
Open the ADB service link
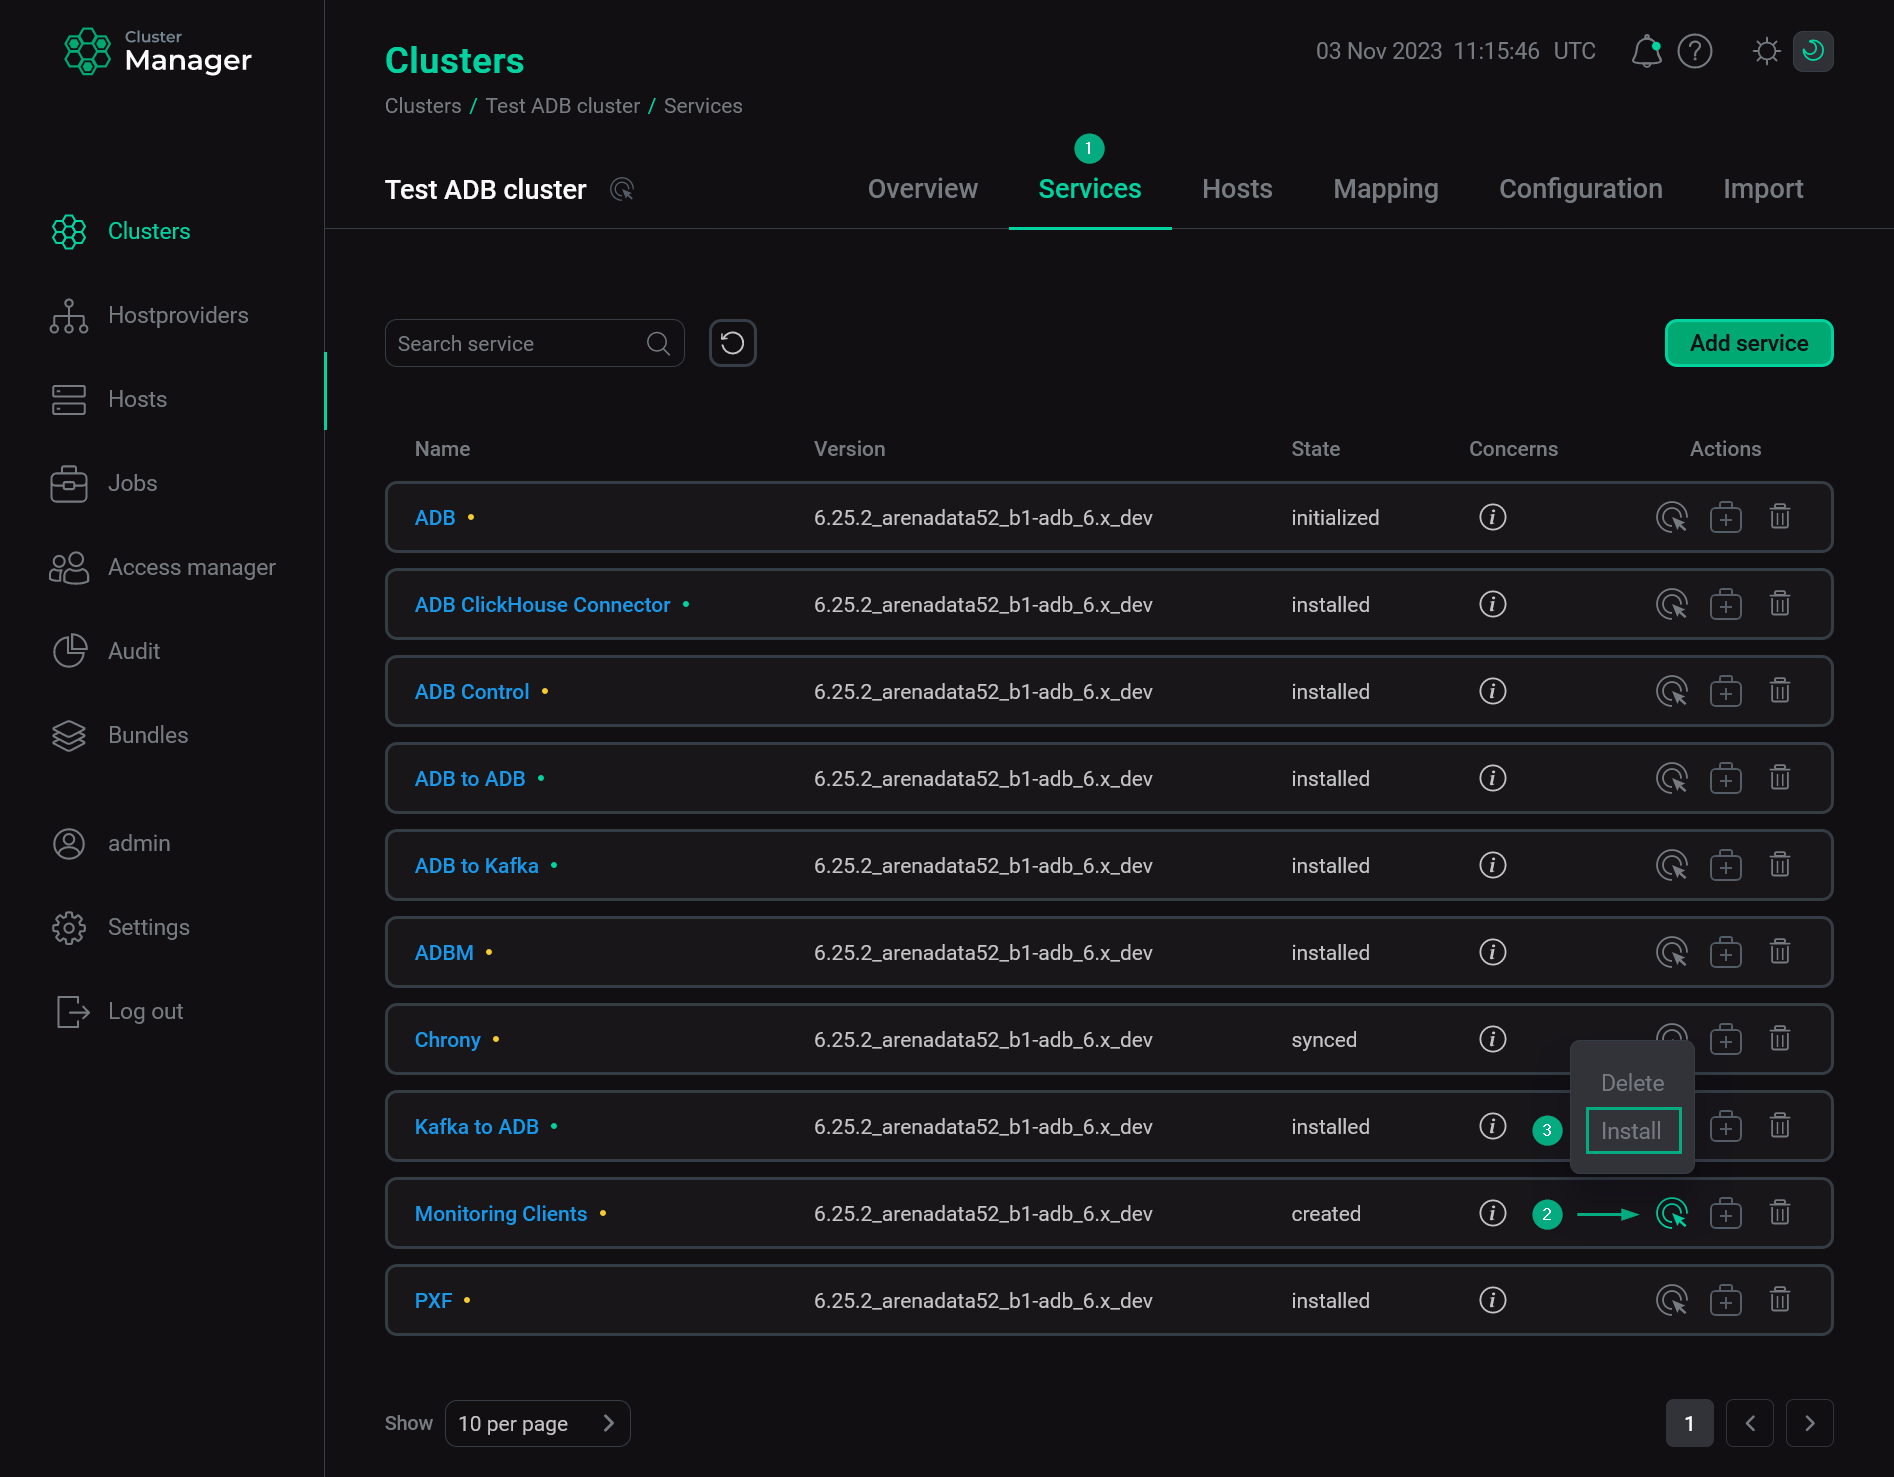(x=435, y=518)
